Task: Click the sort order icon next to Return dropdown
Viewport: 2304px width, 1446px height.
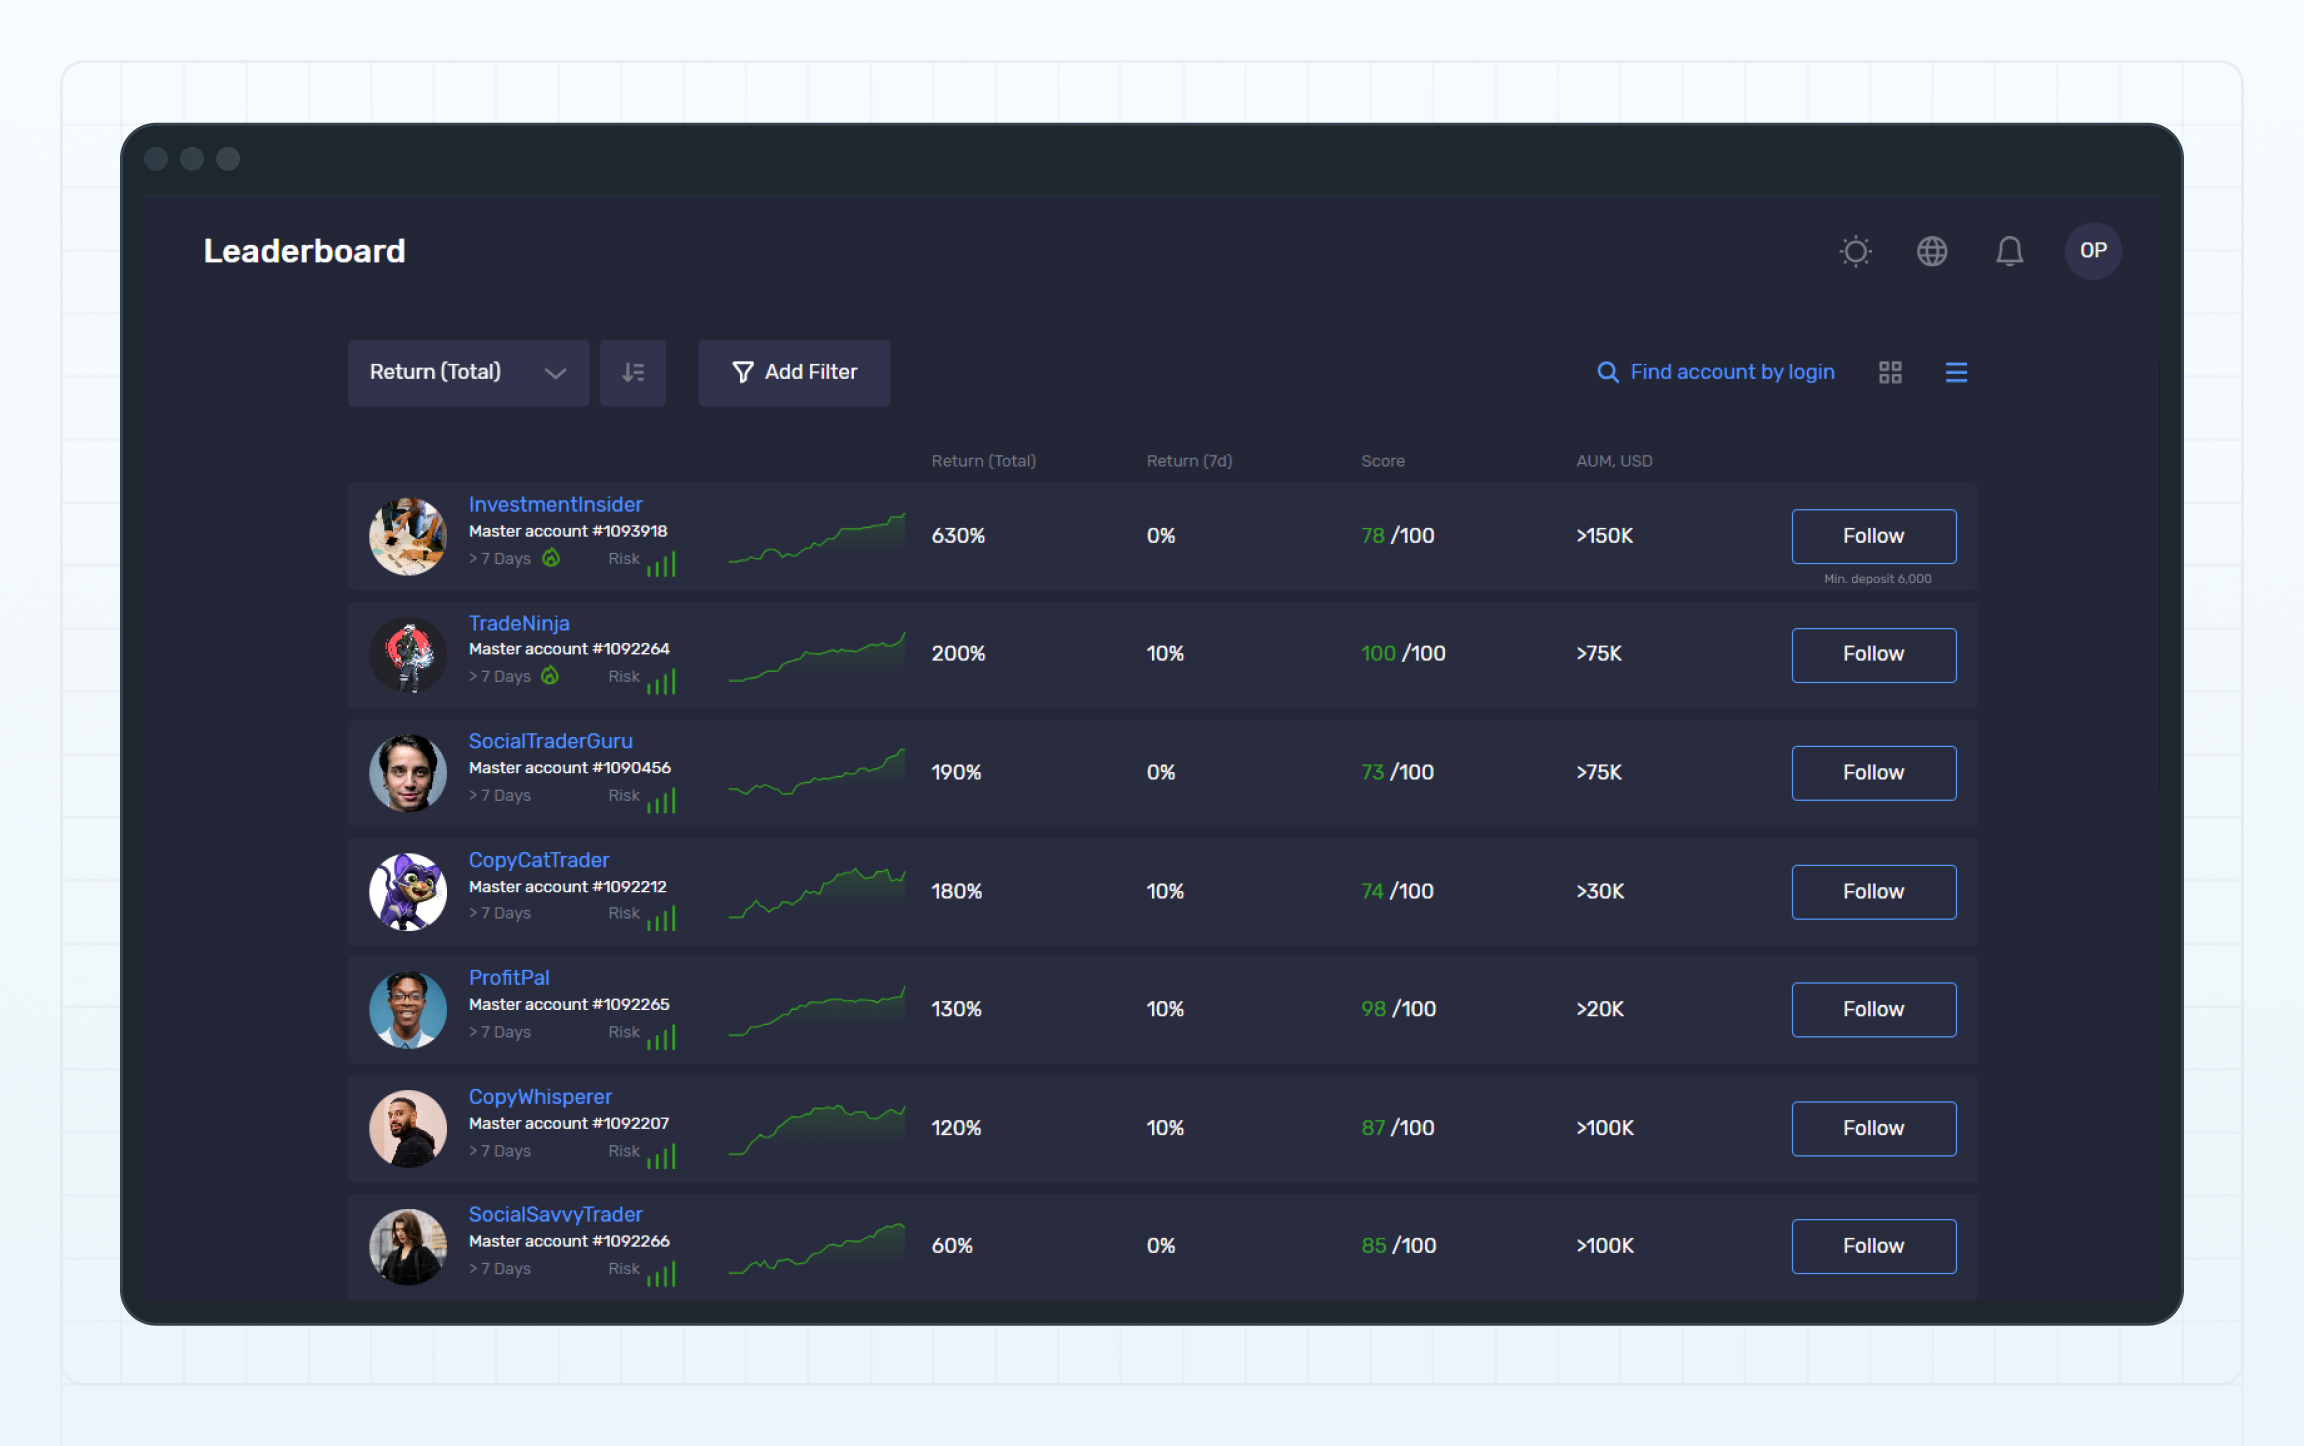Action: [632, 372]
